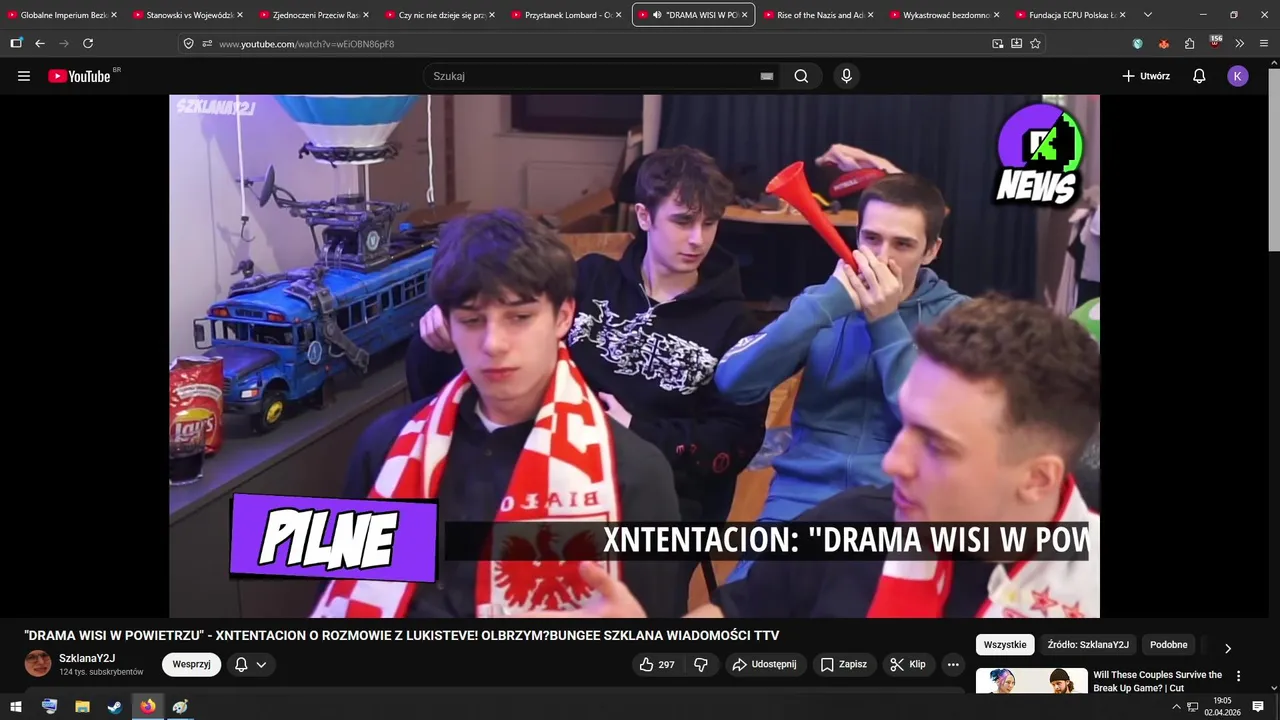
Task: Open the Firefox extensions puzzle icon
Action: (x=1189, y=43)
